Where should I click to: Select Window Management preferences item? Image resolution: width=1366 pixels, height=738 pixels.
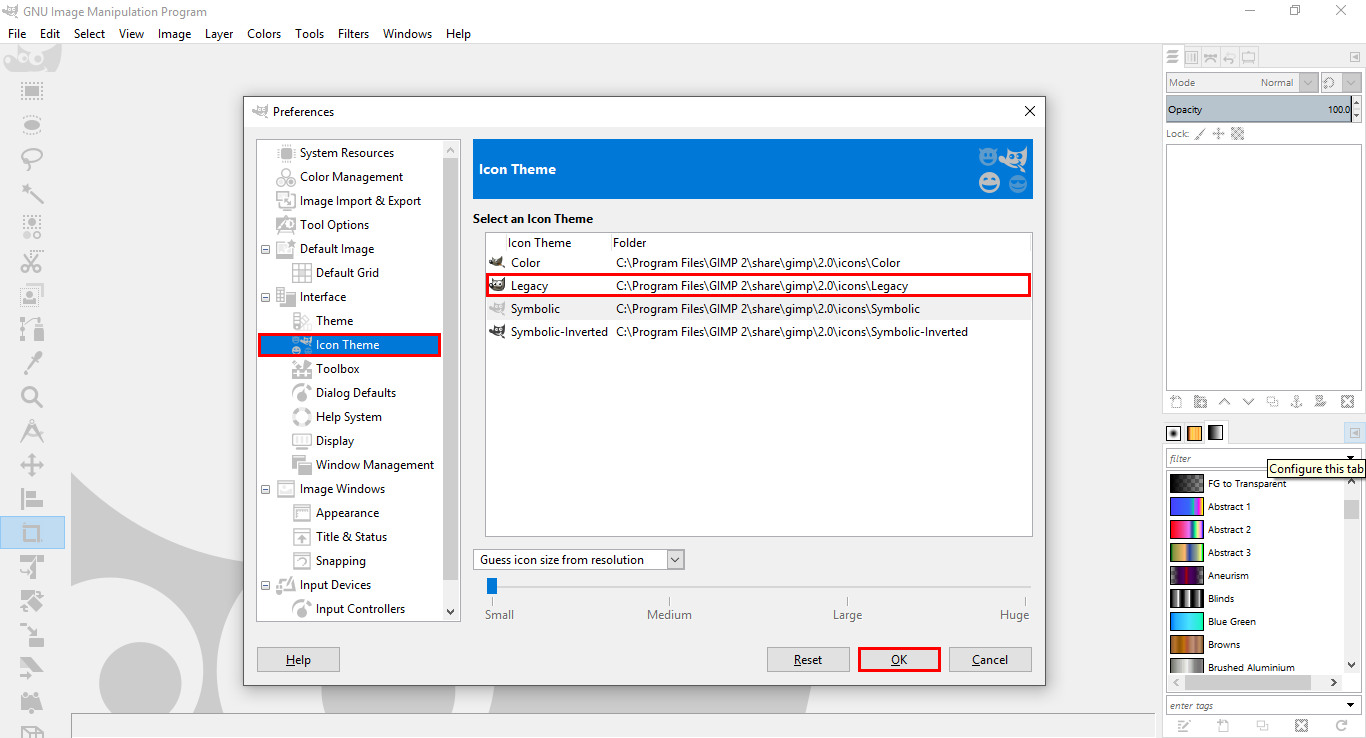click(x=374, y=465)
